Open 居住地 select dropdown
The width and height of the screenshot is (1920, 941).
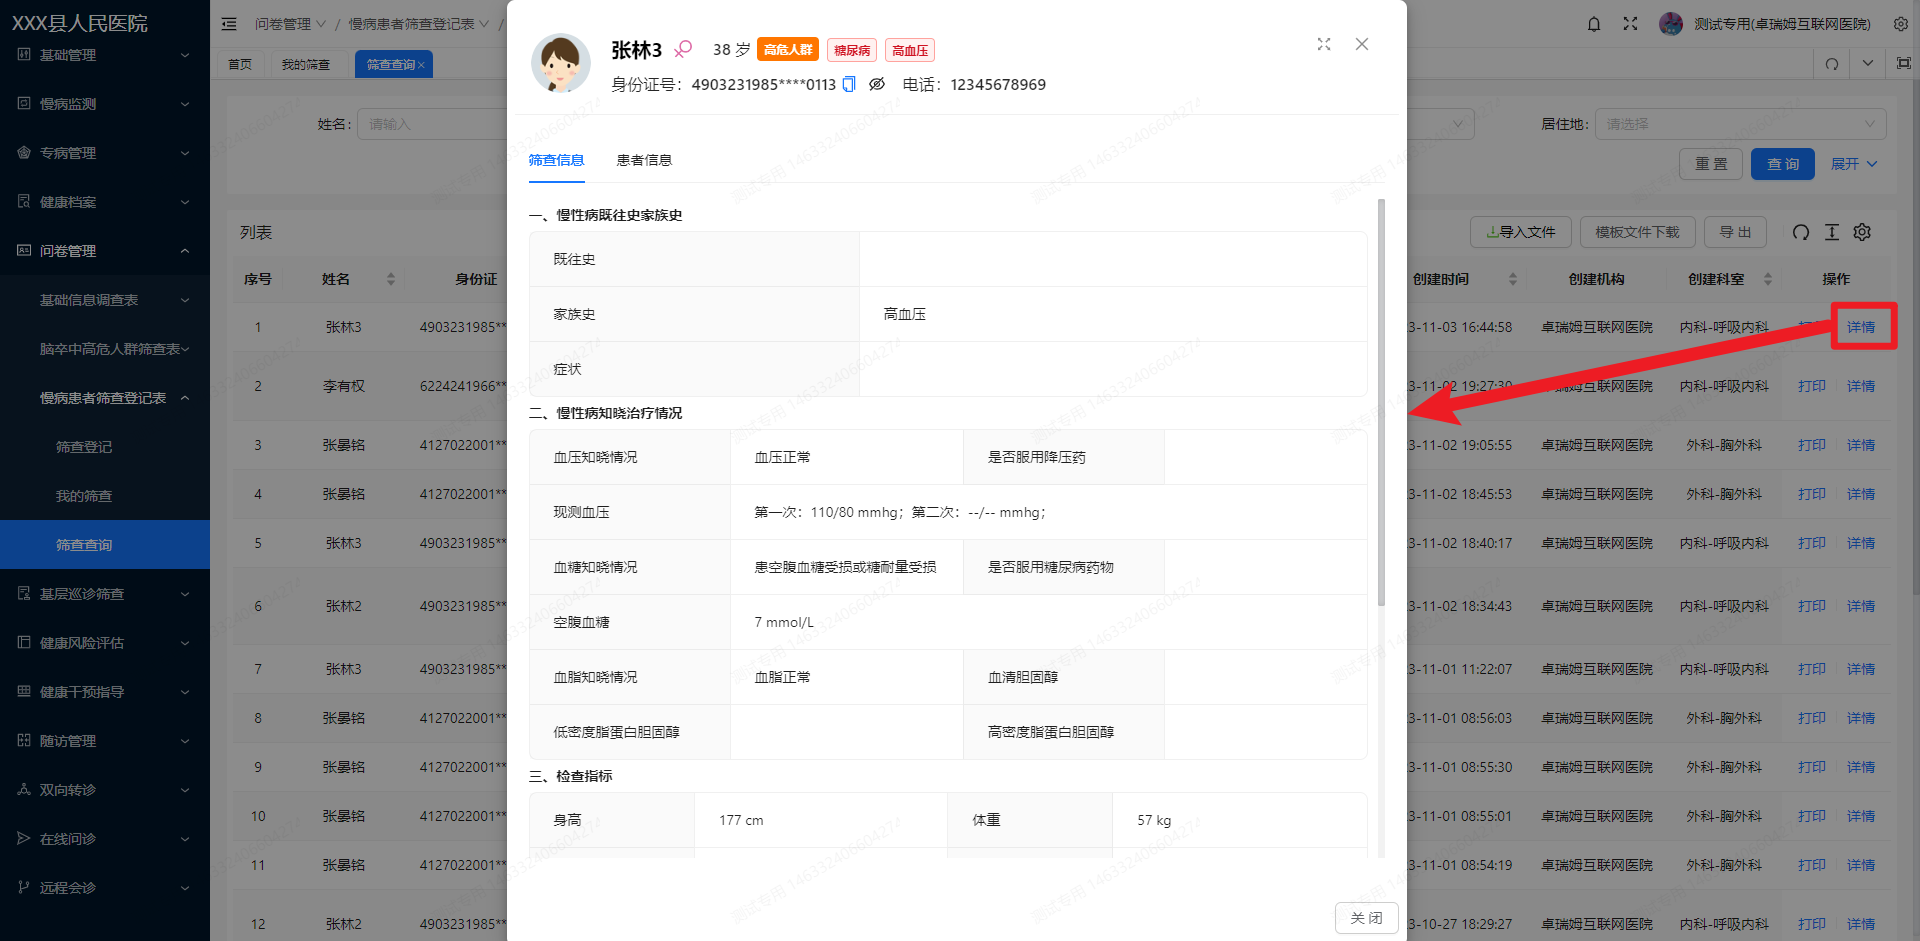[x=1740, y=124]
